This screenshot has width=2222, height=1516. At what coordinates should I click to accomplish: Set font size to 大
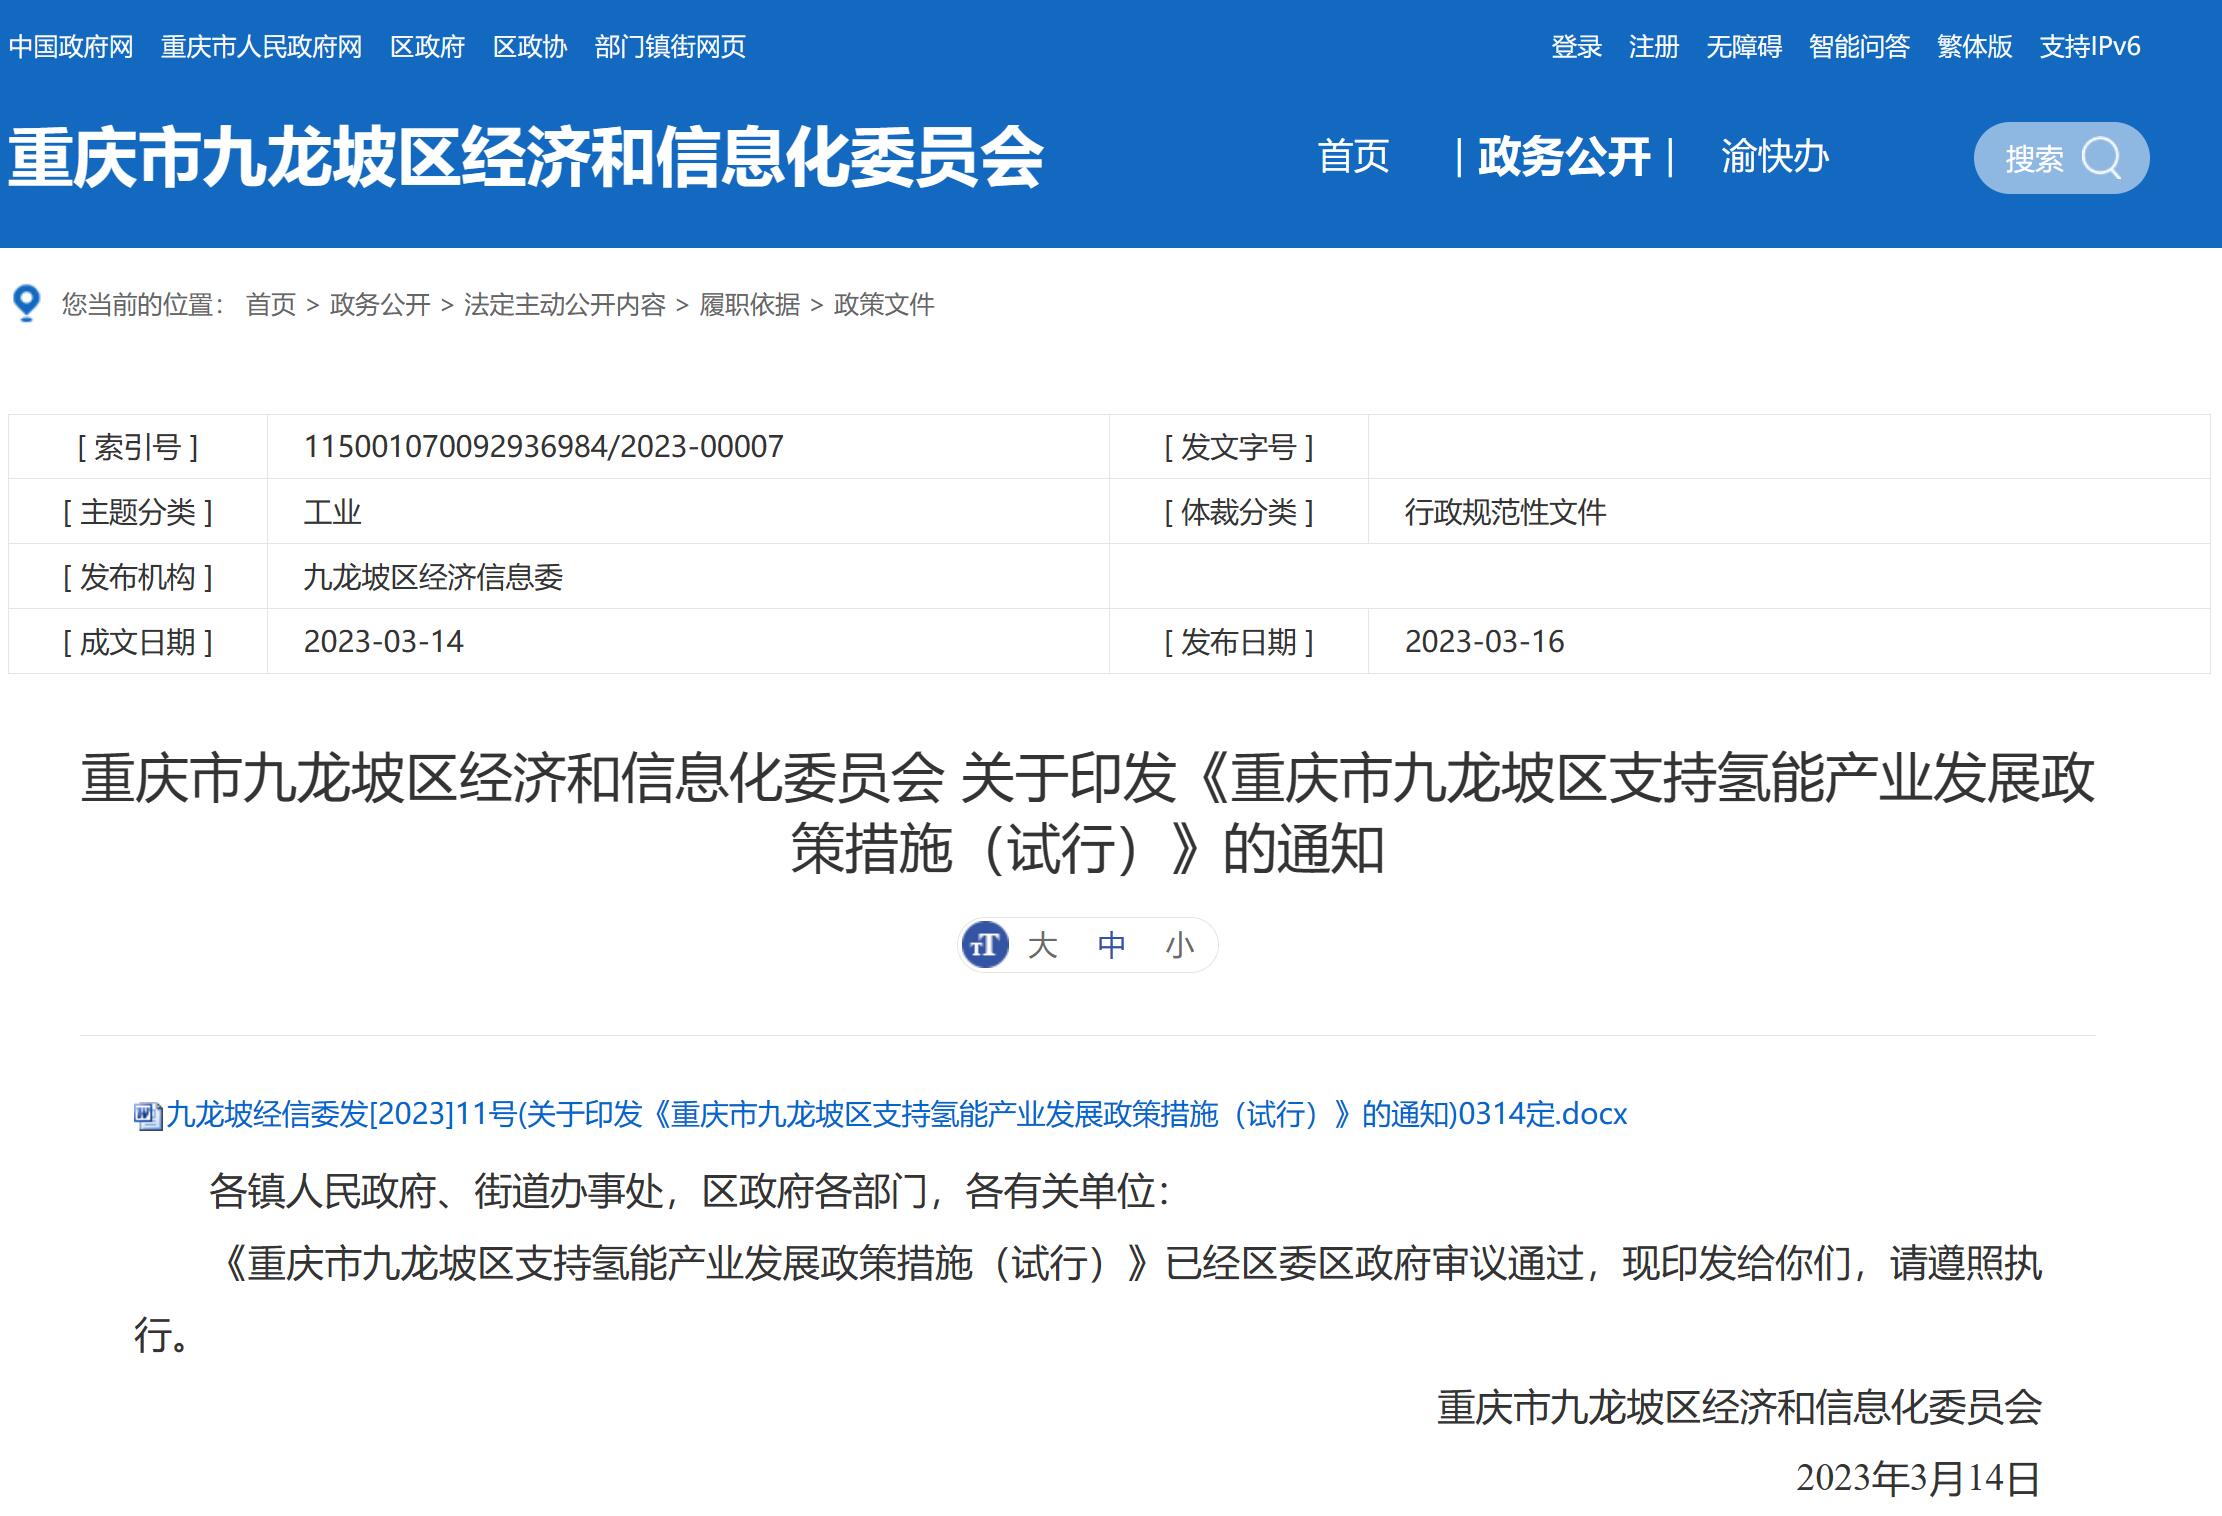pyautogui.click(x=1042, y=945)
